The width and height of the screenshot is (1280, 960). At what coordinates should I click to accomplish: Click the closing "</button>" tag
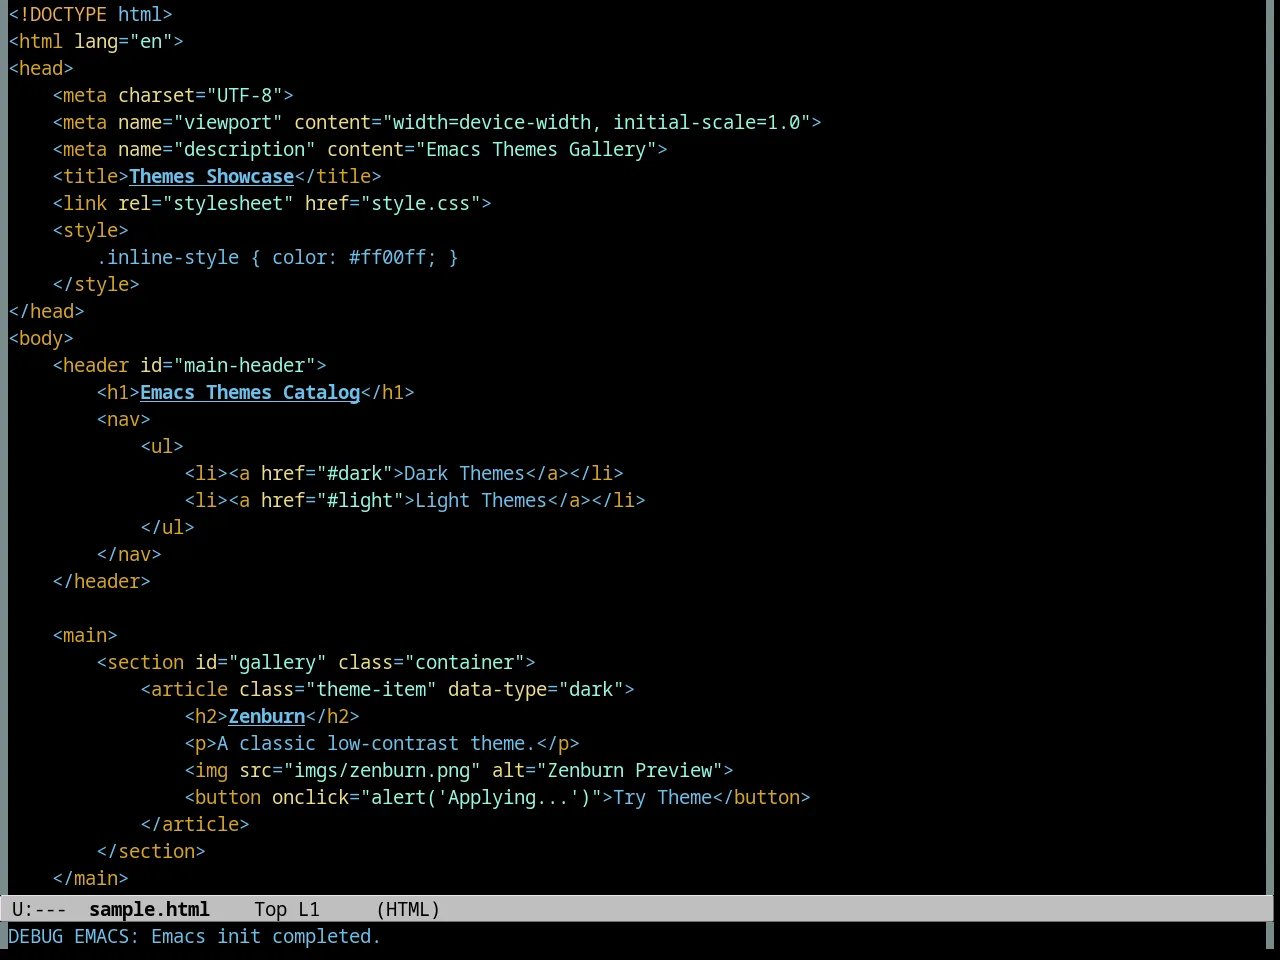pyautogui.click(x=761, y=797)
